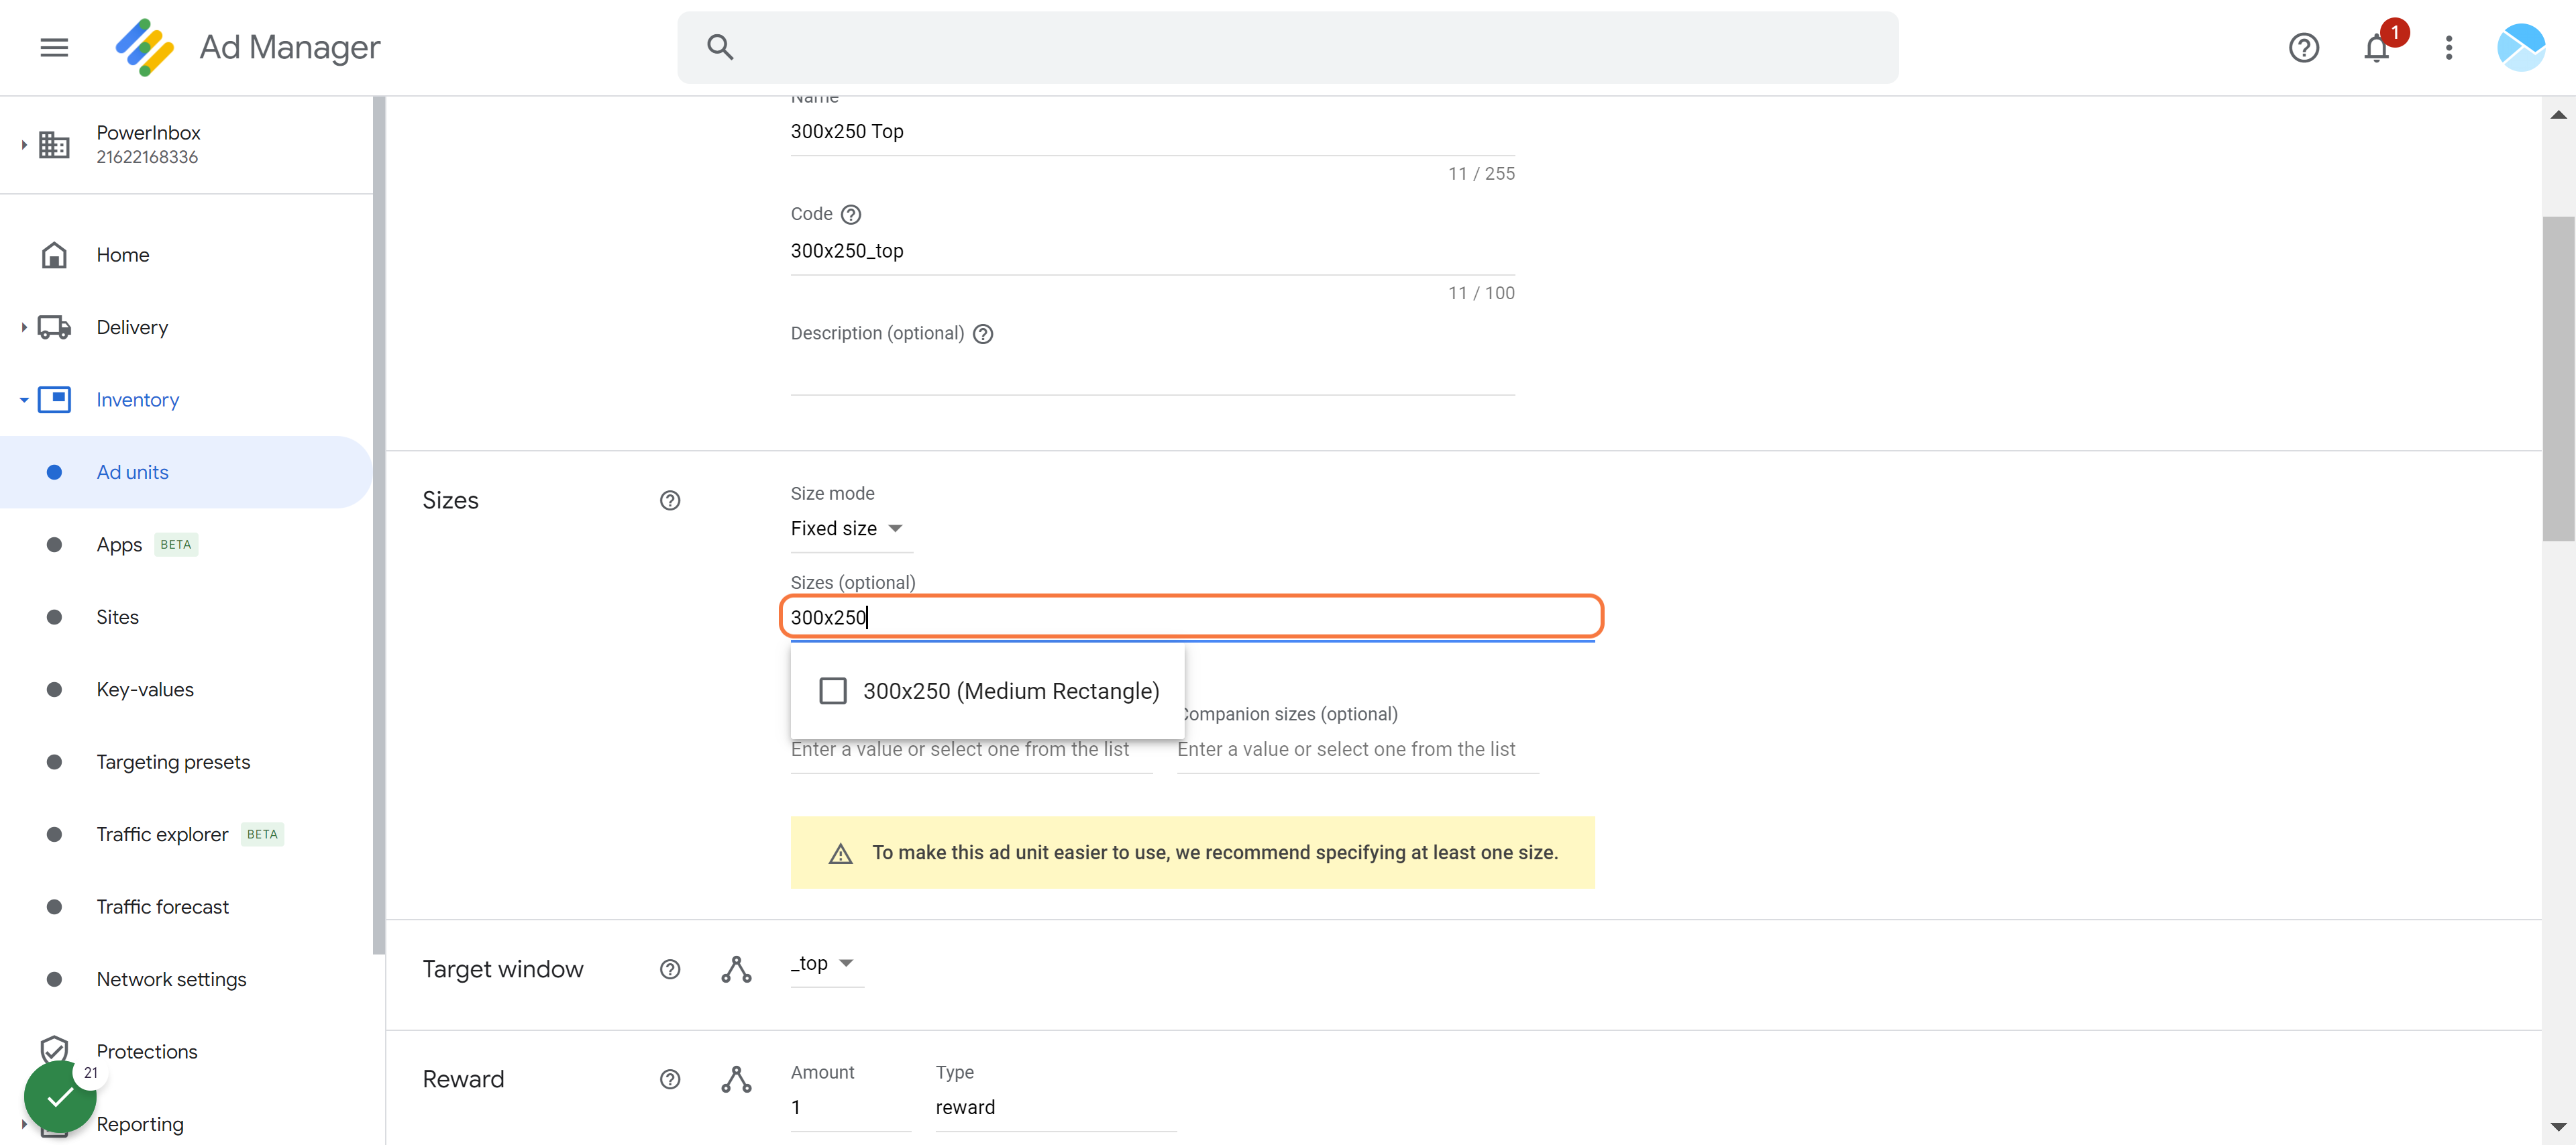The width and height of the screenshot is (2576, 1145).
Task: Open the main hamburger menu
Action: [54, 47]
